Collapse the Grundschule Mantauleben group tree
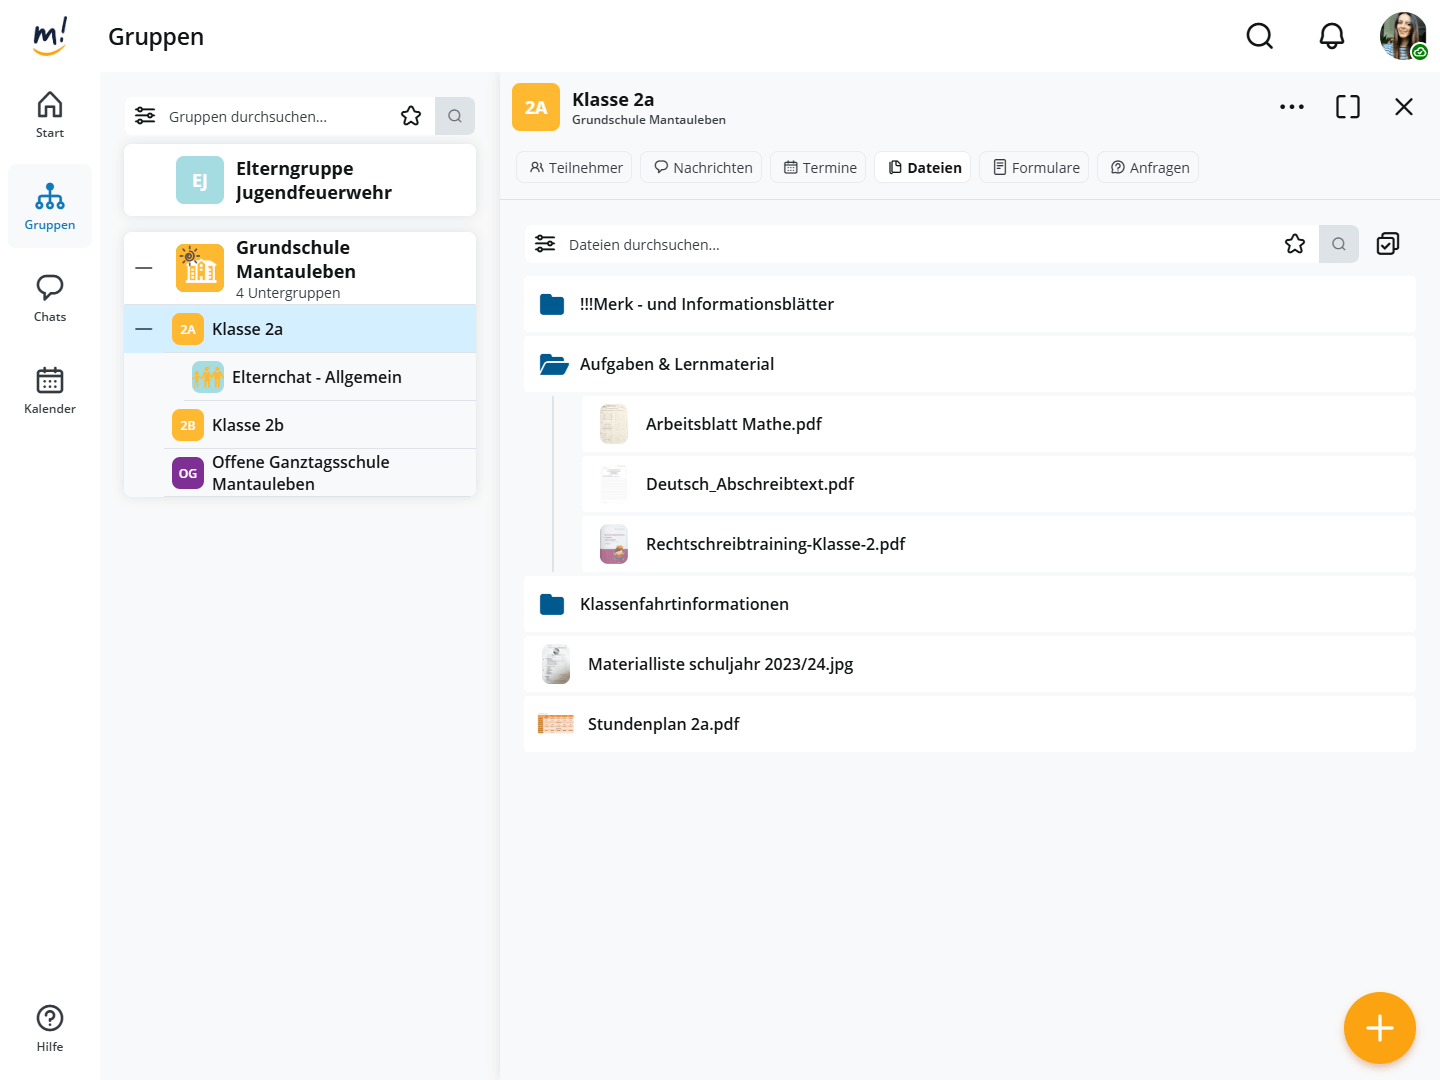The height and width of the screenshot is (1080, 1440). 144,268
